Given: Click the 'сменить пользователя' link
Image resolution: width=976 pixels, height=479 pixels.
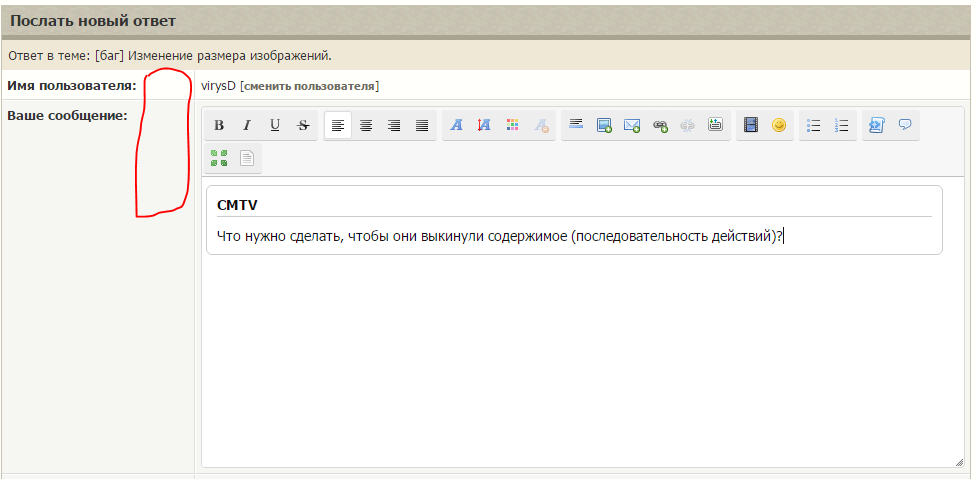Looking at the screenshot, I should coord(310,86).
